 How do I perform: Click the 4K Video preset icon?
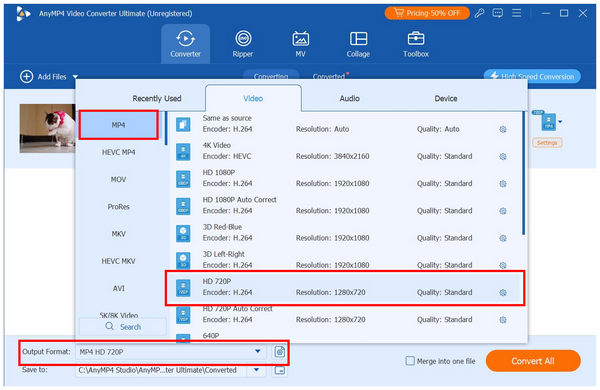183,152
